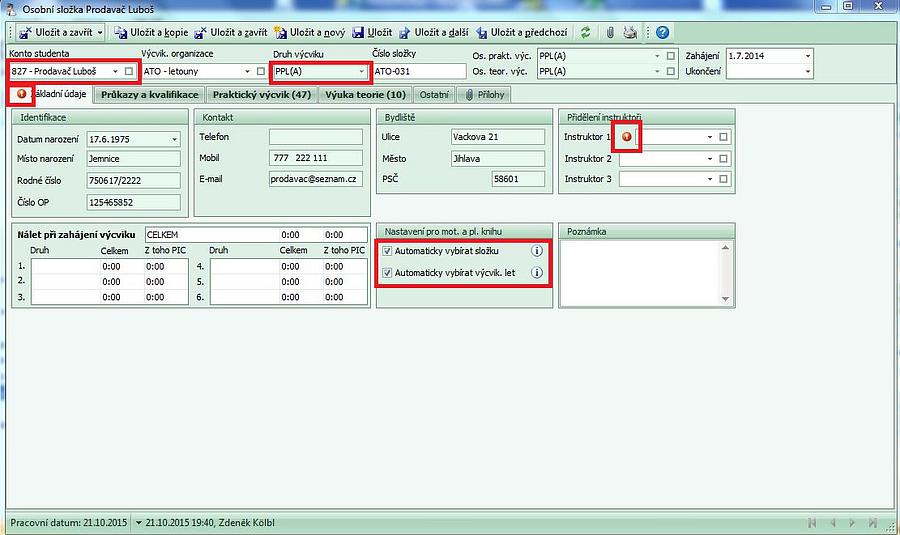Click the red warning icon next to Instruktor 1
Image resolution: width=900 pixels, height=535 pixels.
coord(627,137)
